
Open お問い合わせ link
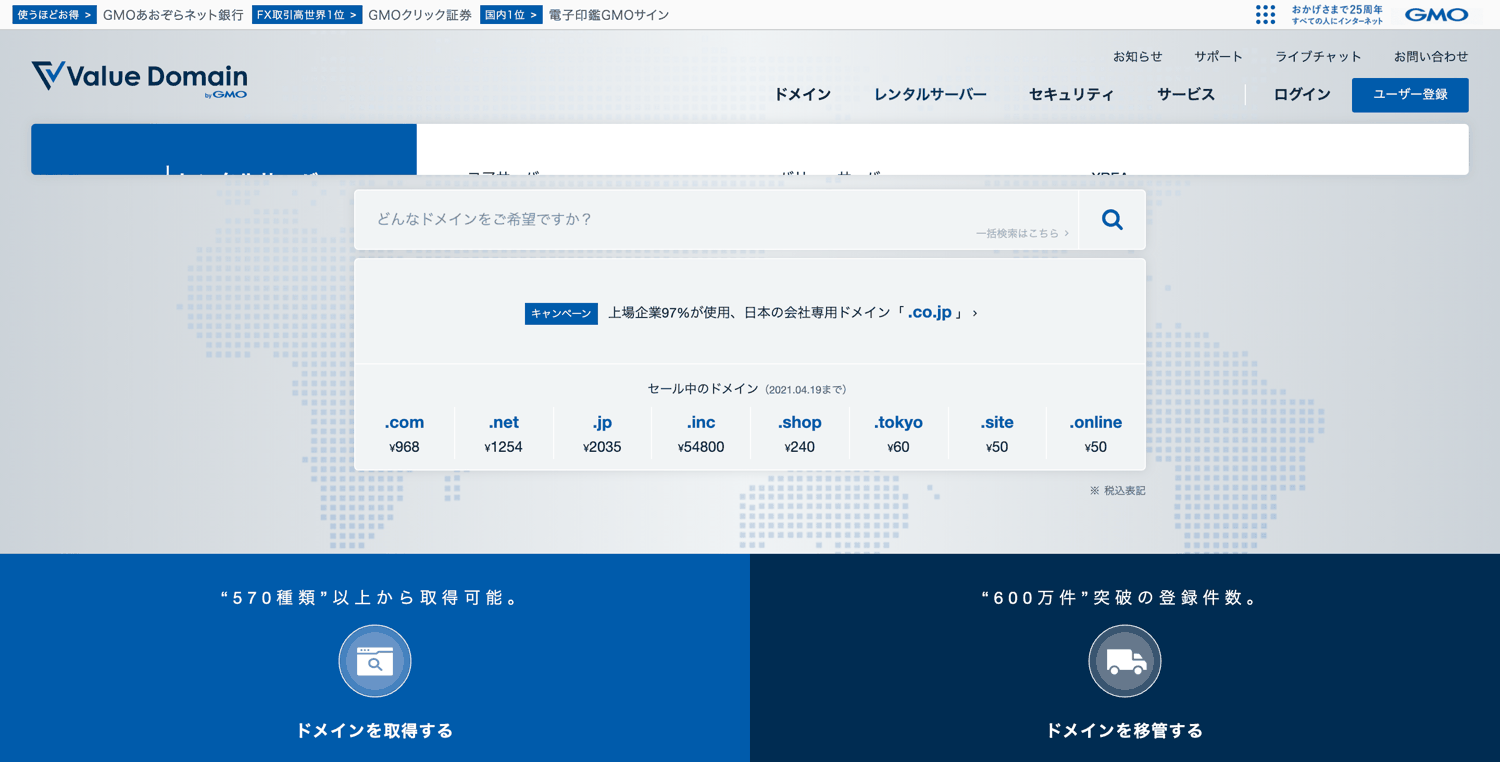pos(1431,57)
